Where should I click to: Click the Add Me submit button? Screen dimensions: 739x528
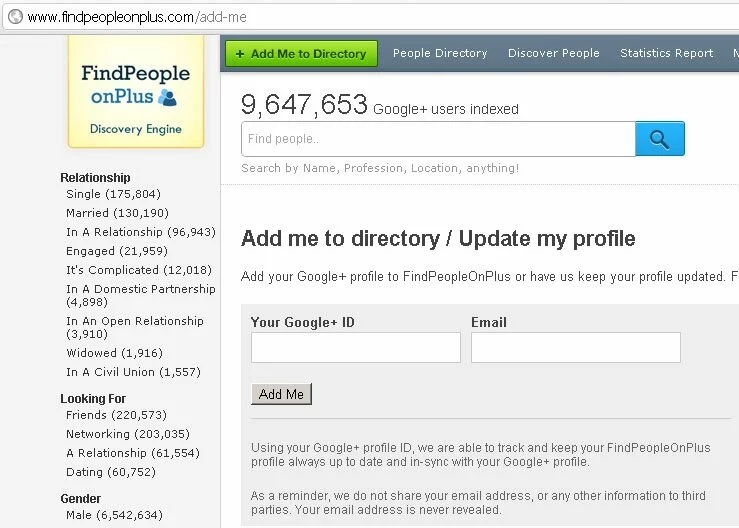pos(281,394)
